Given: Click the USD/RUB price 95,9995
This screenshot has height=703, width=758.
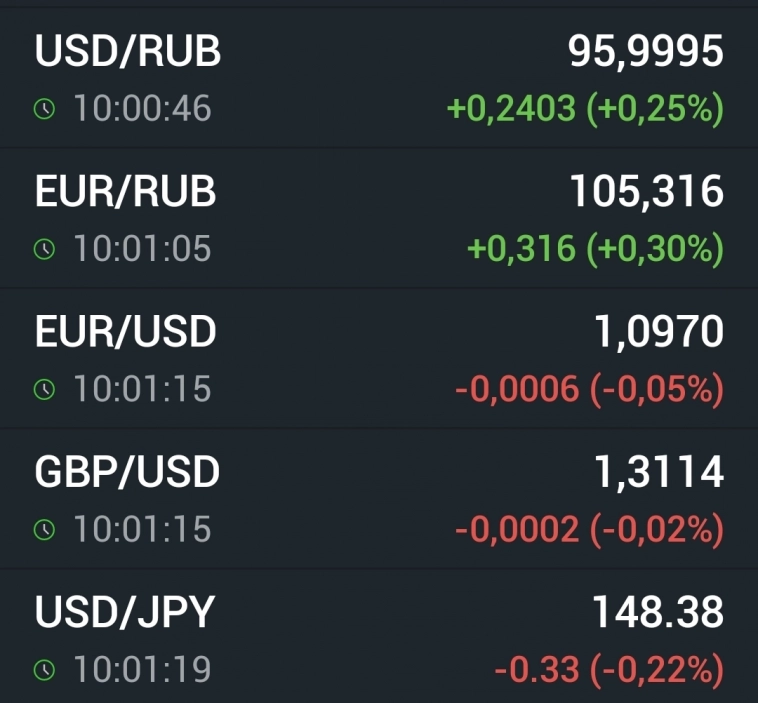Looking at the screenshot, I should [x=646, y=51].
